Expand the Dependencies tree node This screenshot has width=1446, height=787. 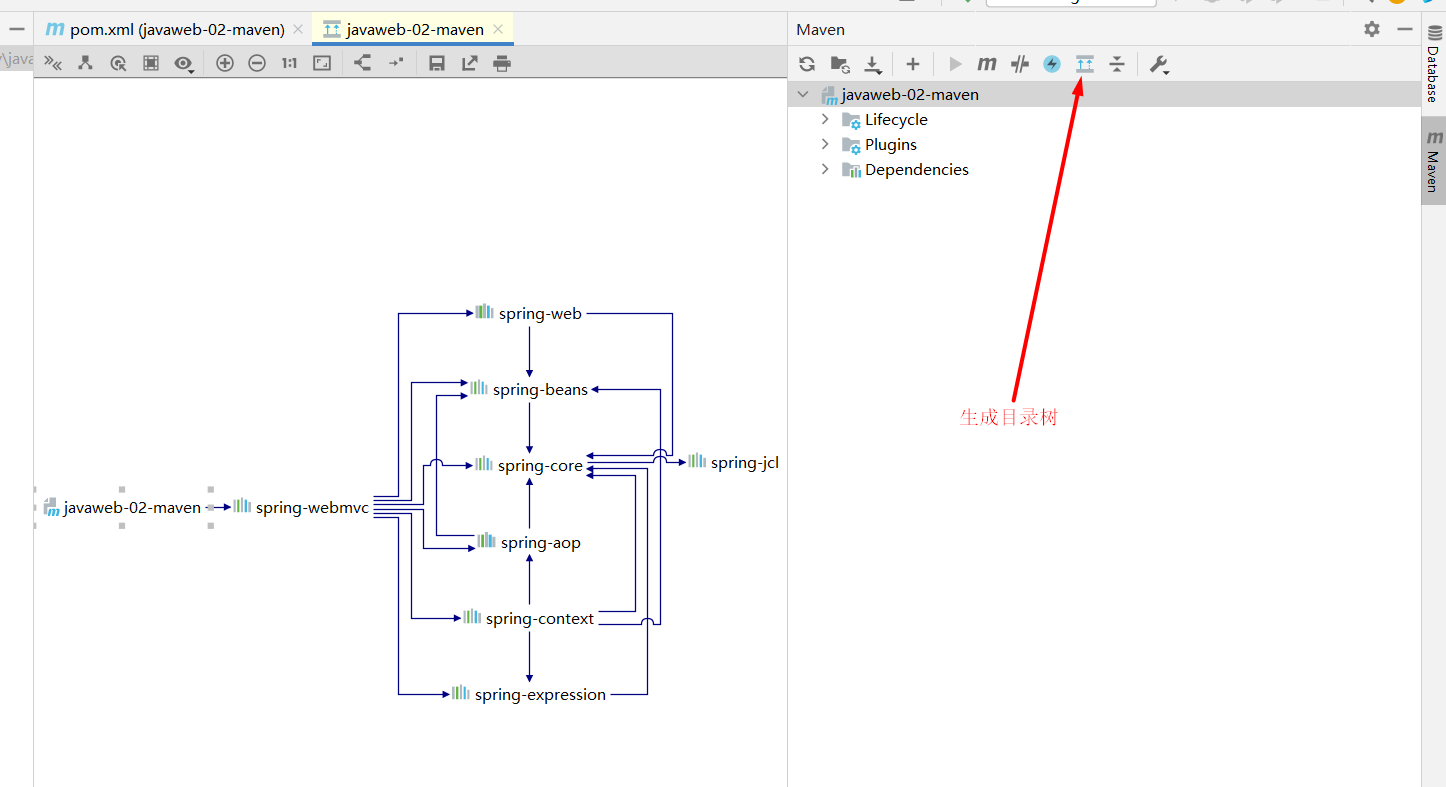(x=825, y=169)
